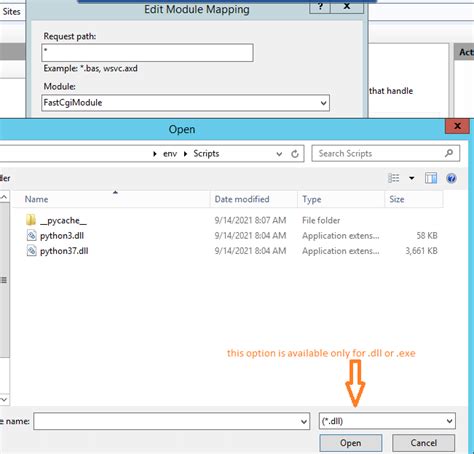Show the preview pane icon
Viewport: 474px width, 454px height.
click(x=431, y=178)
